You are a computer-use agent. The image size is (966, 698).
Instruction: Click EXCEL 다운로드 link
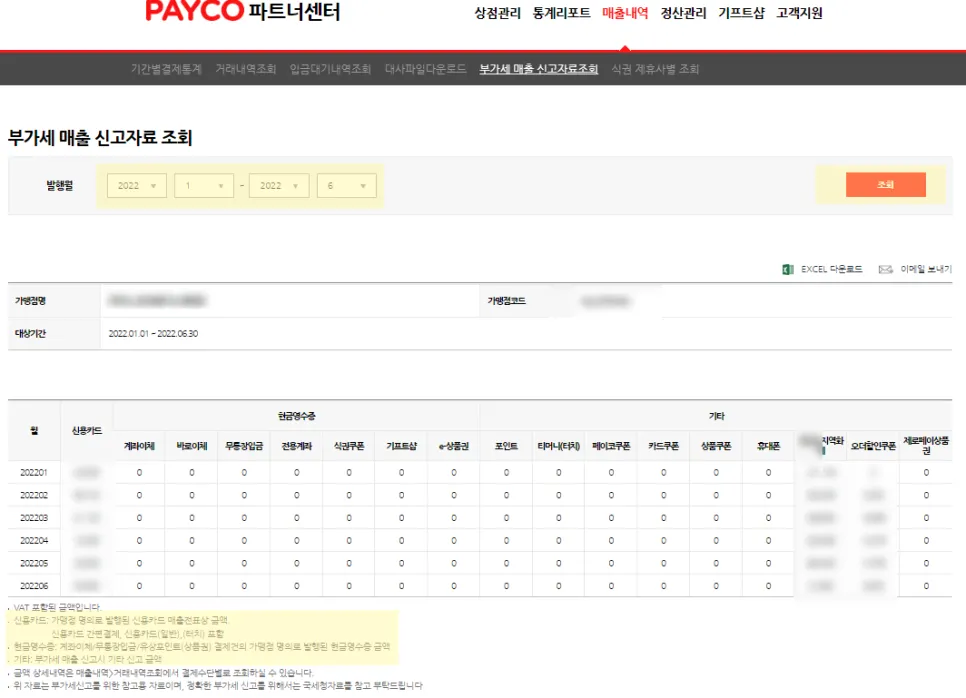[x=831, y=269]
